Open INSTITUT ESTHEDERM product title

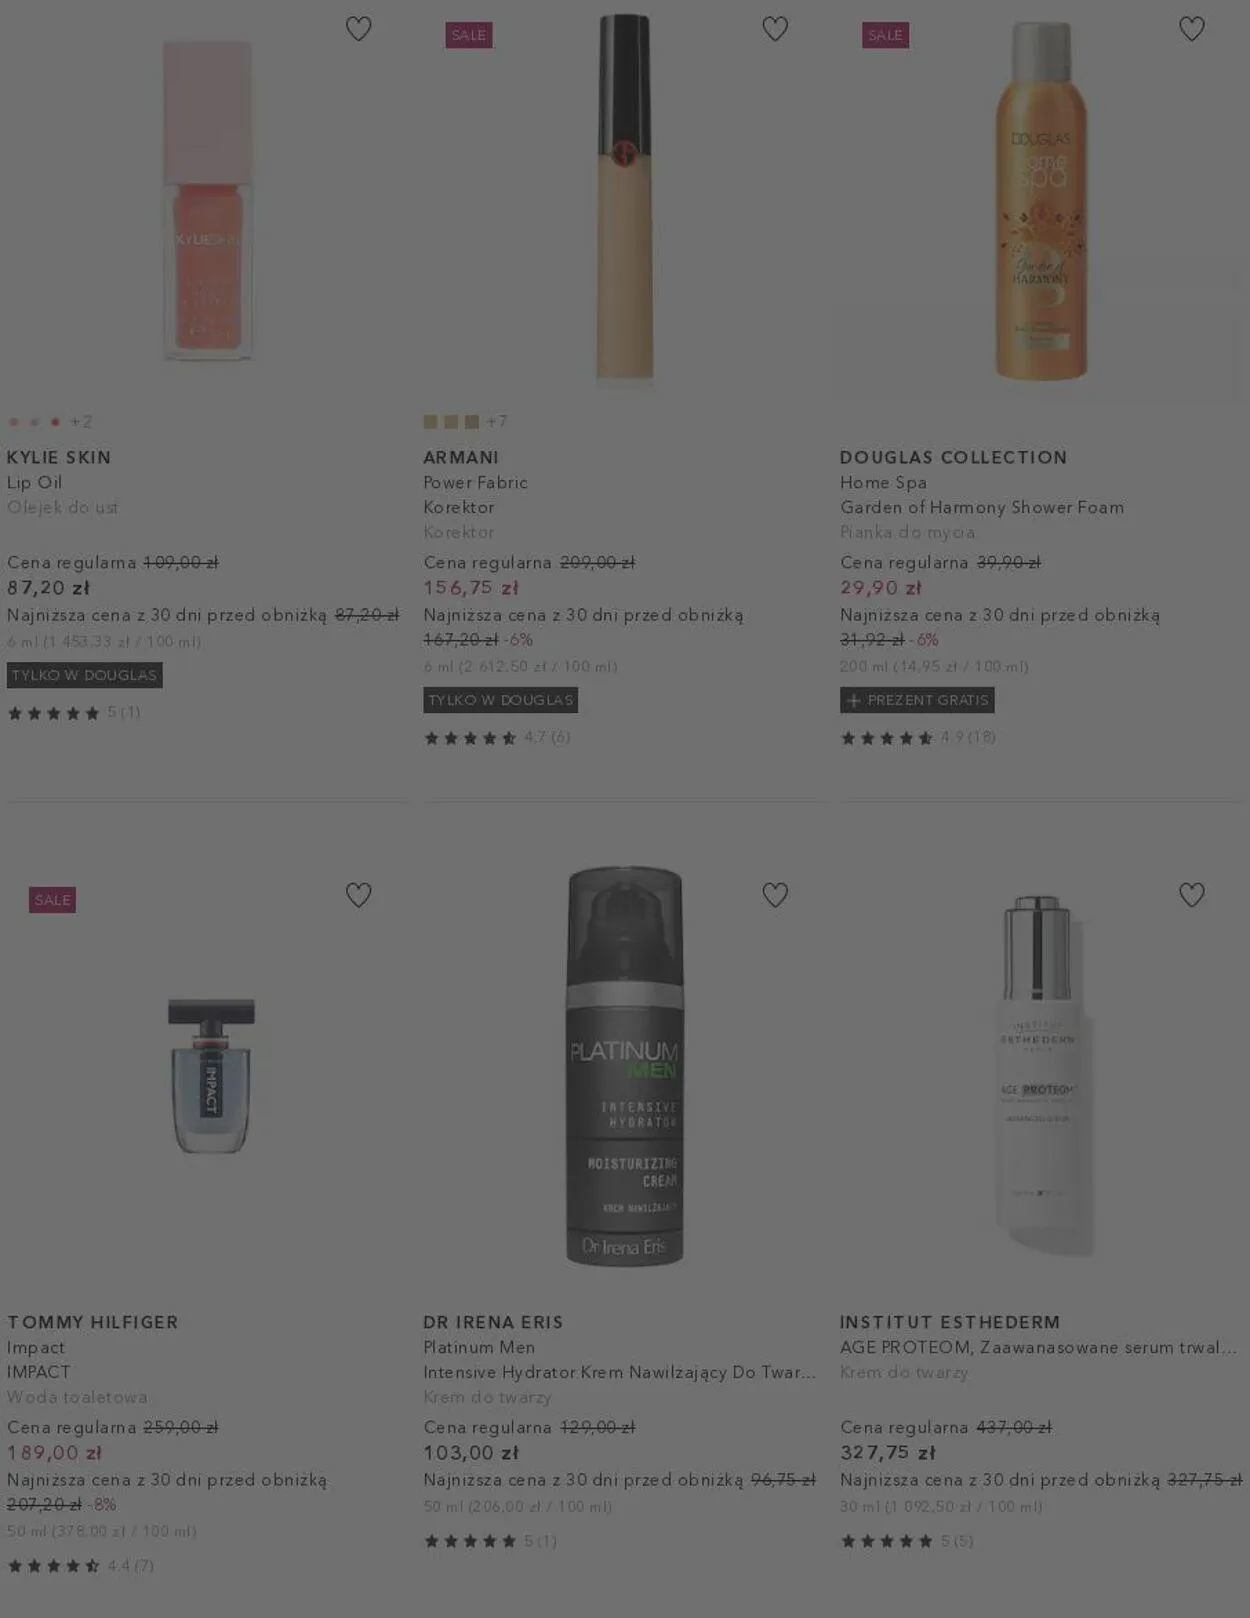click(x=950, y=1322)
